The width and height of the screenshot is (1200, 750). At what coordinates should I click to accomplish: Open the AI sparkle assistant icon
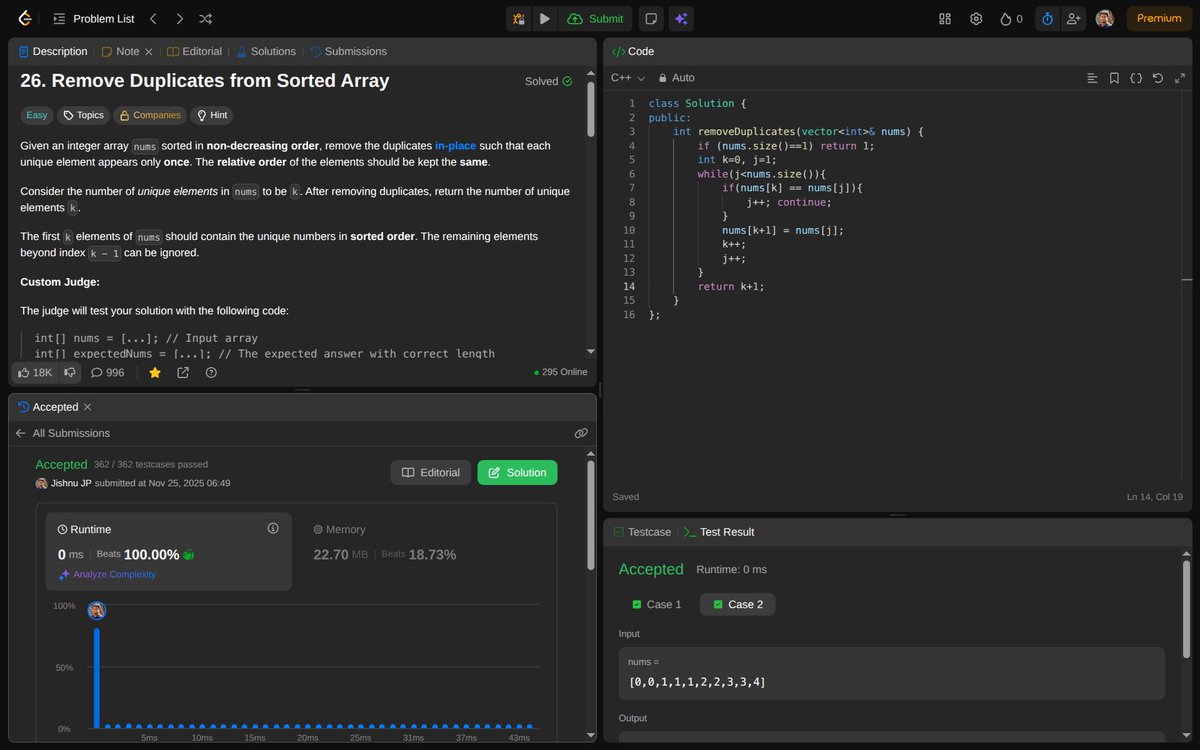(x=682, y=18)
